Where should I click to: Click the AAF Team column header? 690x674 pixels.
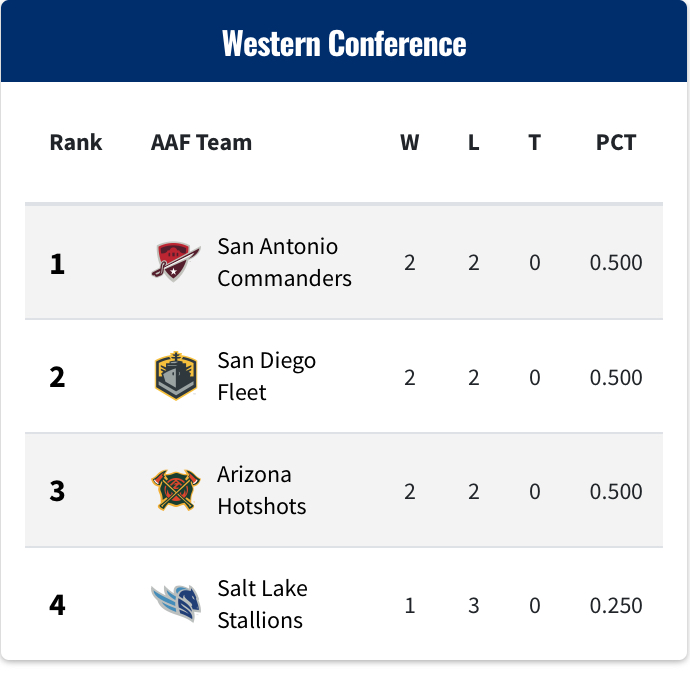click(202, 143)
